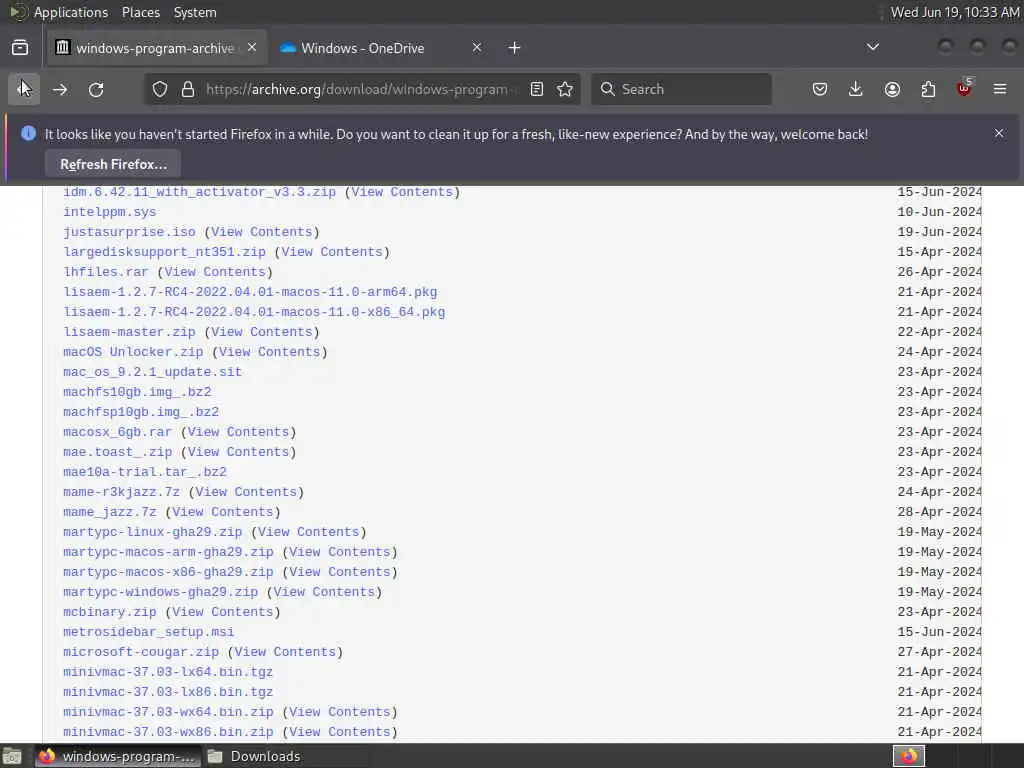View Contents of lisaem-master.zip
The image size is (1024, 768).
pos(261,332)
